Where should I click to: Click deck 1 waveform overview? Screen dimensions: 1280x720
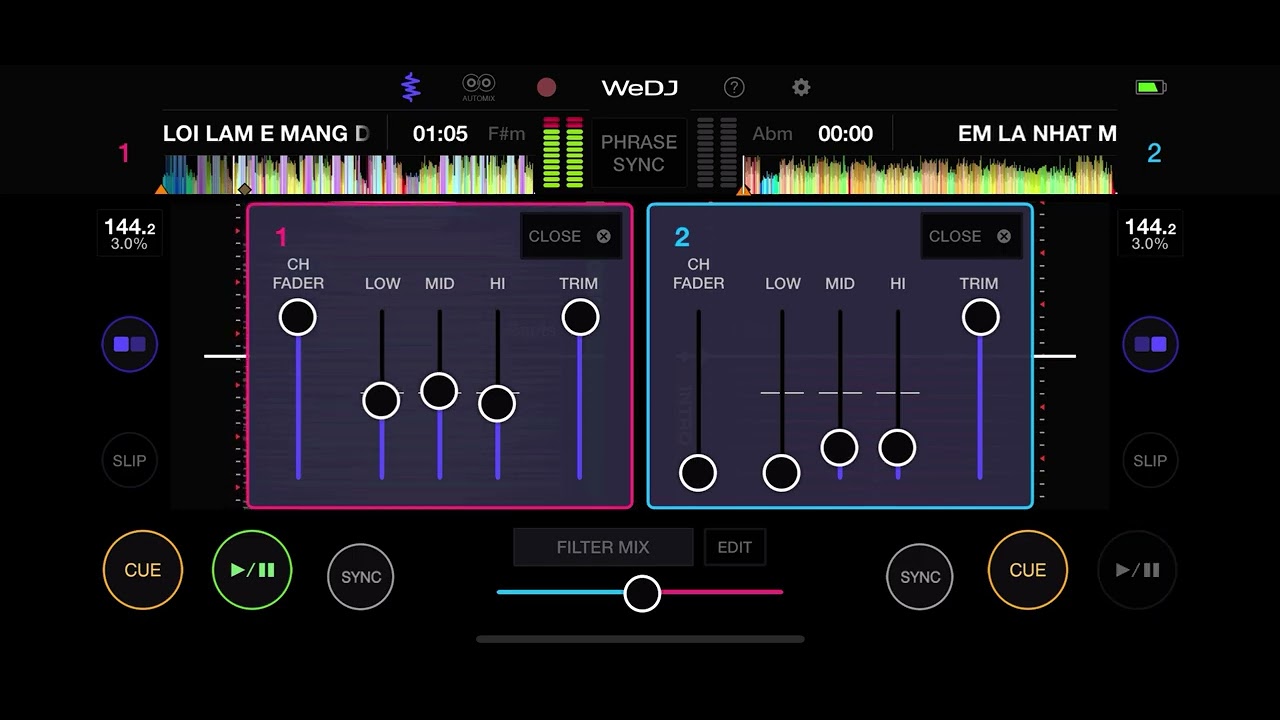click(348, 174)
